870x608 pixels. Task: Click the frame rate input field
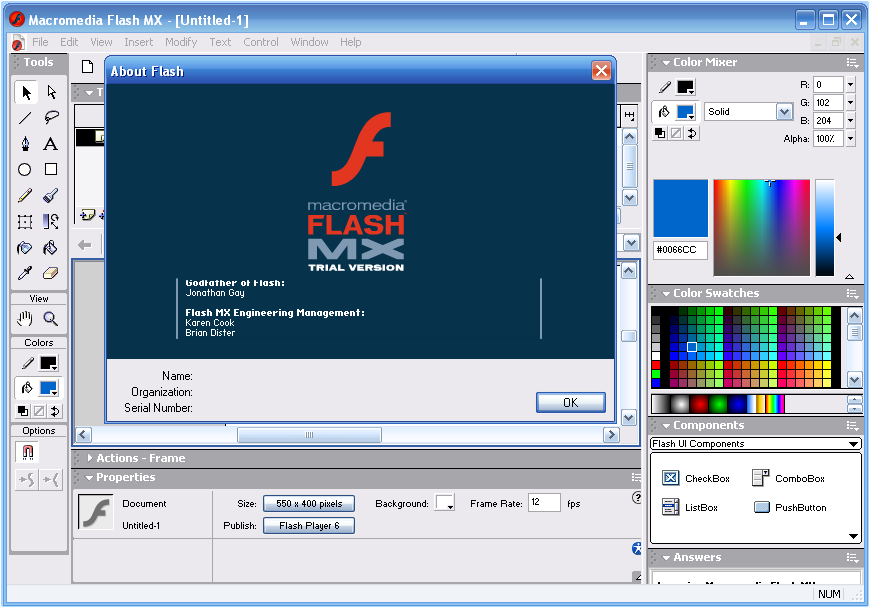pos(544,503)
